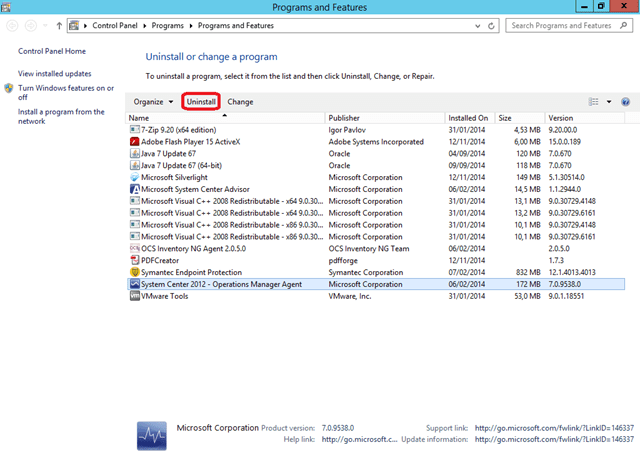Click the up arrow navigation icon
Viewport: 640px width, 455px height.
(59, 26)
